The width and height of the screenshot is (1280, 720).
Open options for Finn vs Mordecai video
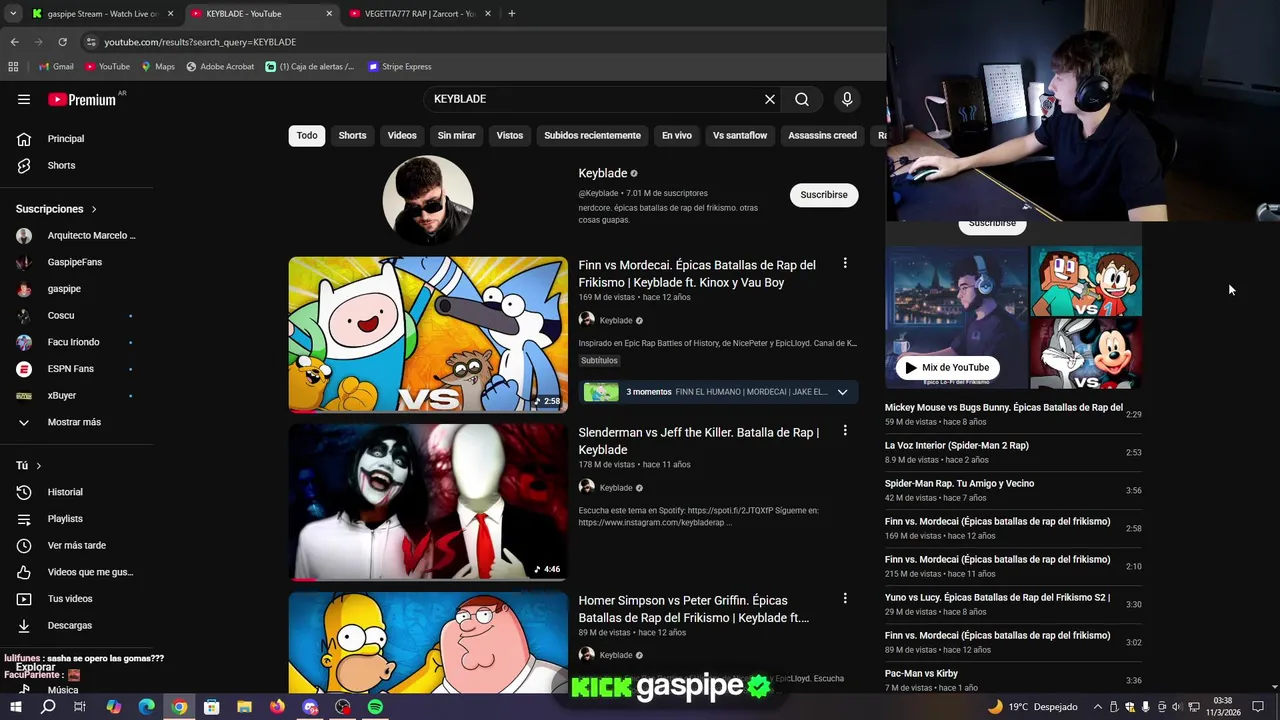(x=845, y=263)
